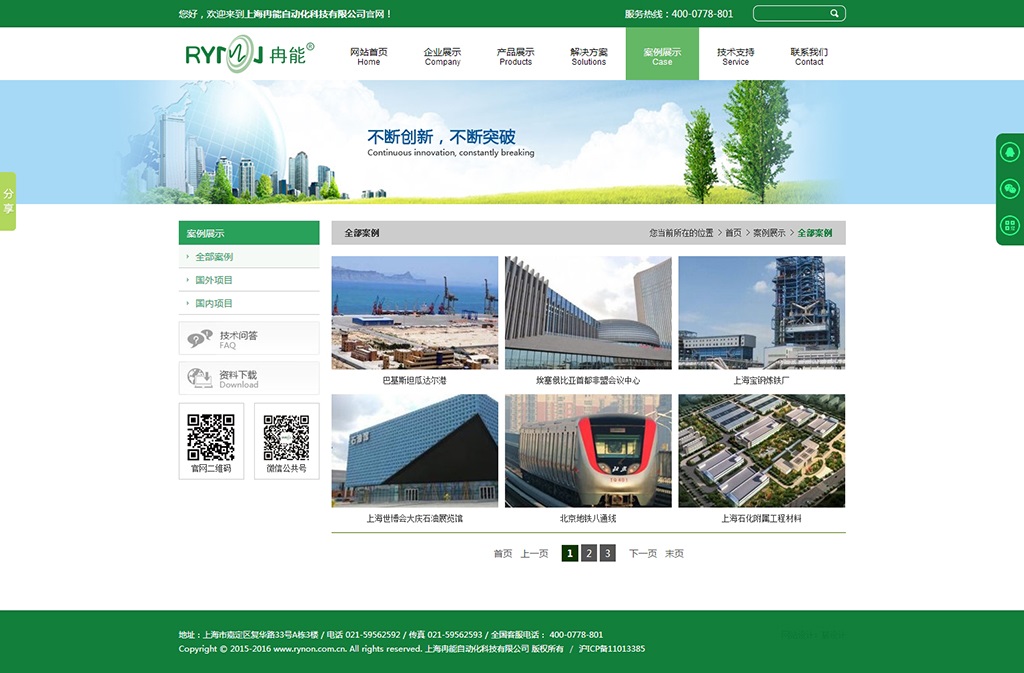This screenshot has width=1024, height=673.
Task: Open the WeChat icon in side panel
Action: [x=1010, y=189]
